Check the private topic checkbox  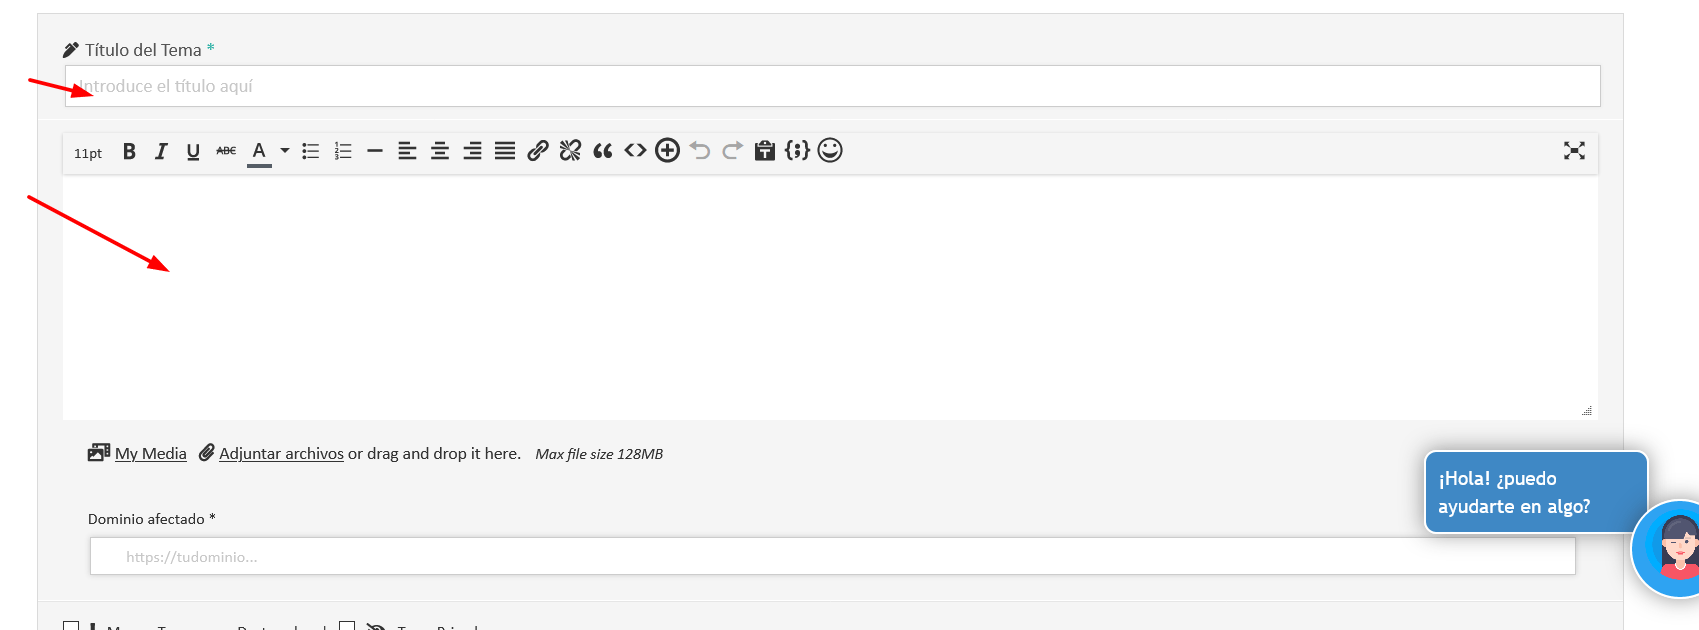[x=347, y=626]
